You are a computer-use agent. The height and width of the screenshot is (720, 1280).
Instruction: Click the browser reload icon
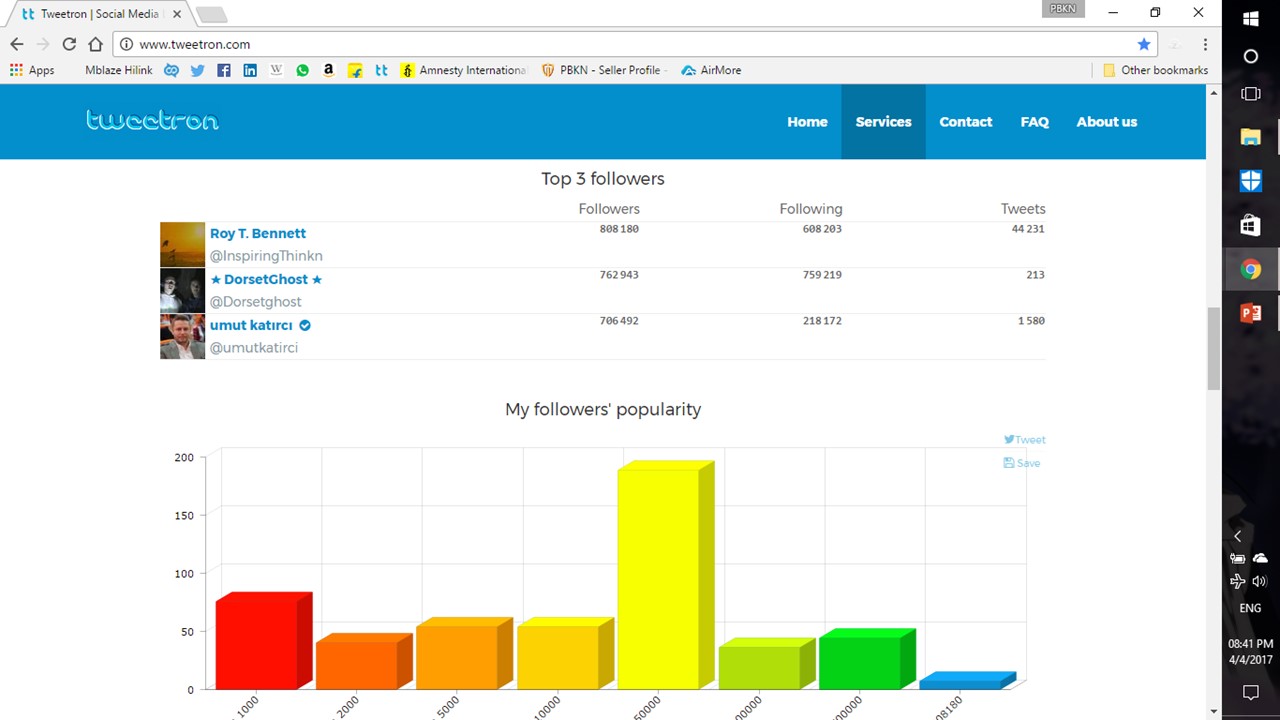(x=69, y=44)
